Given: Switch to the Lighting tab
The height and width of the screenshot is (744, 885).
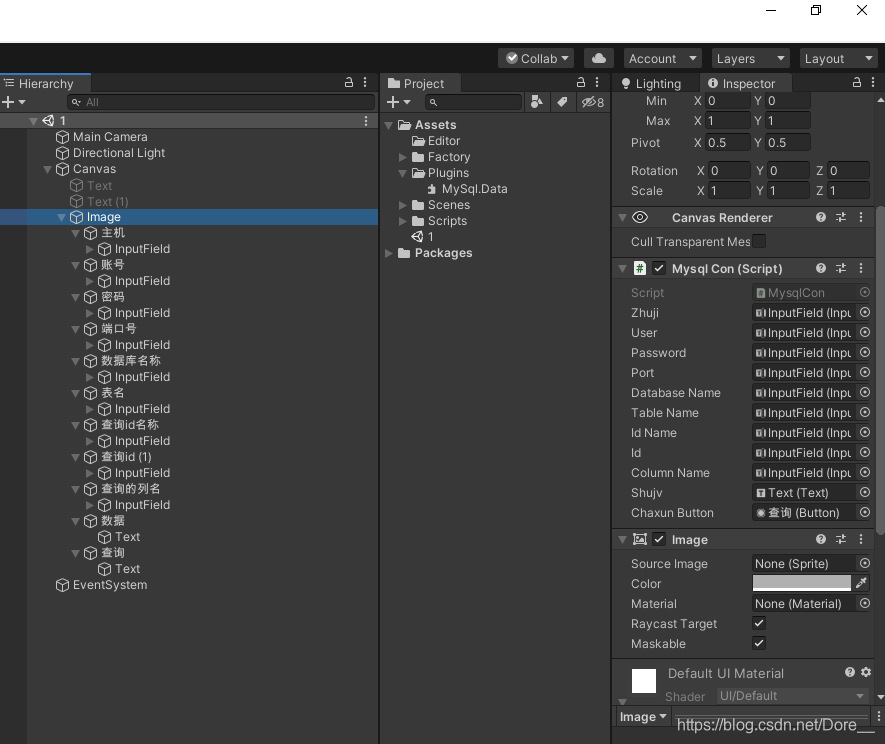Looking at the screenshot, I should tap(655, 83).
